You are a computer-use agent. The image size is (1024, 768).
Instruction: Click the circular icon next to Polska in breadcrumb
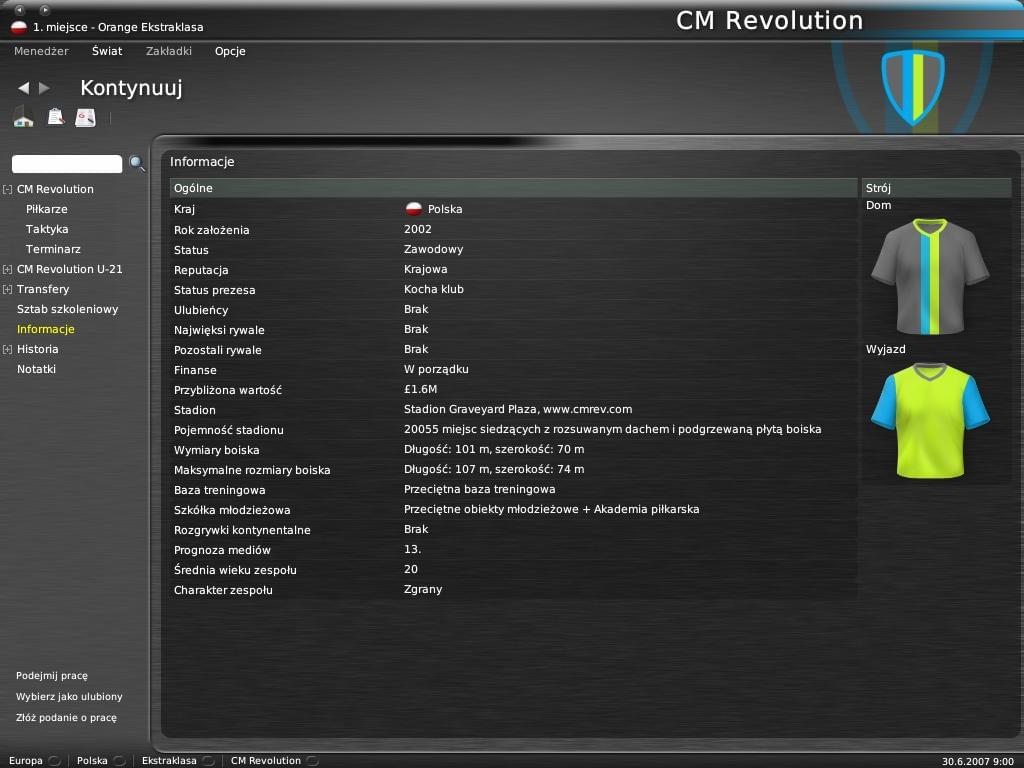(120, 761)
